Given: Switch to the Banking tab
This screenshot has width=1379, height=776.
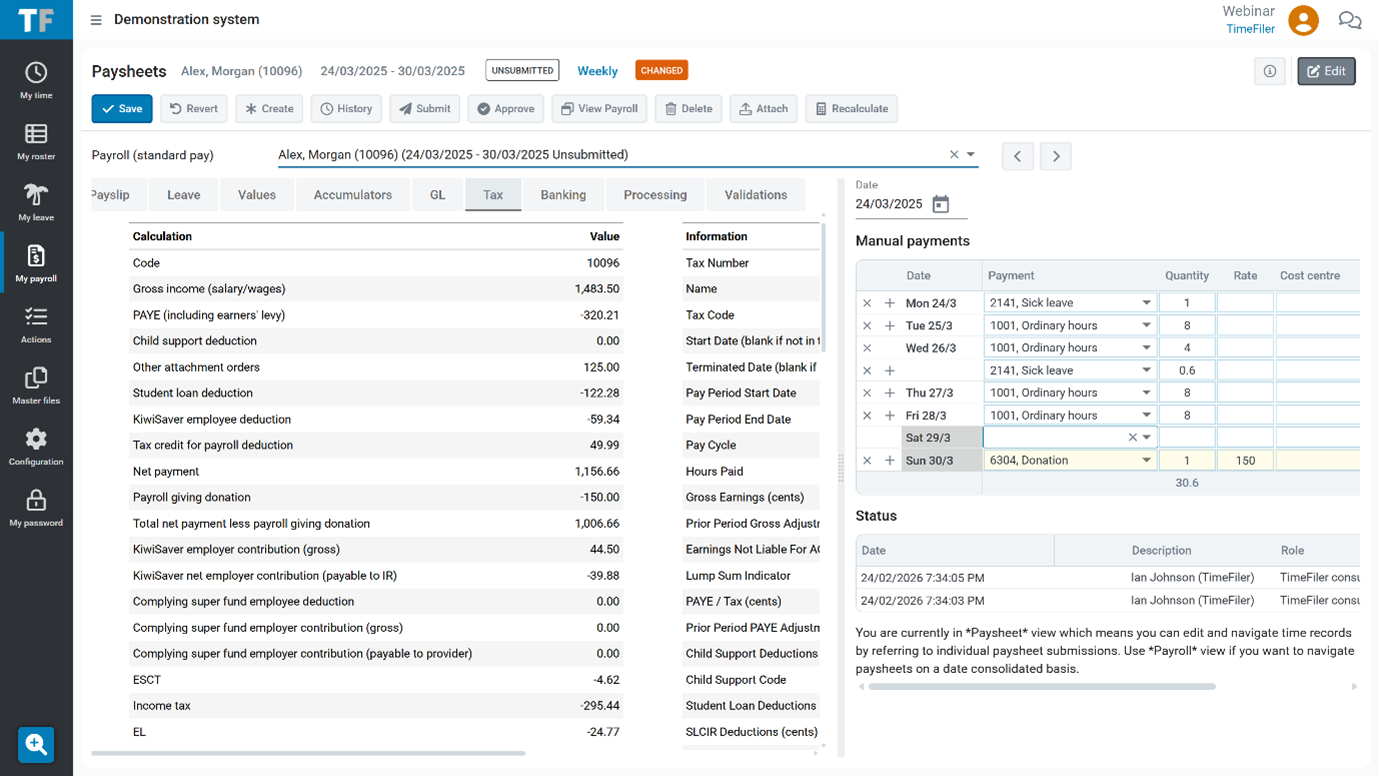Looking at the screenshot, I should pos(563,195).
